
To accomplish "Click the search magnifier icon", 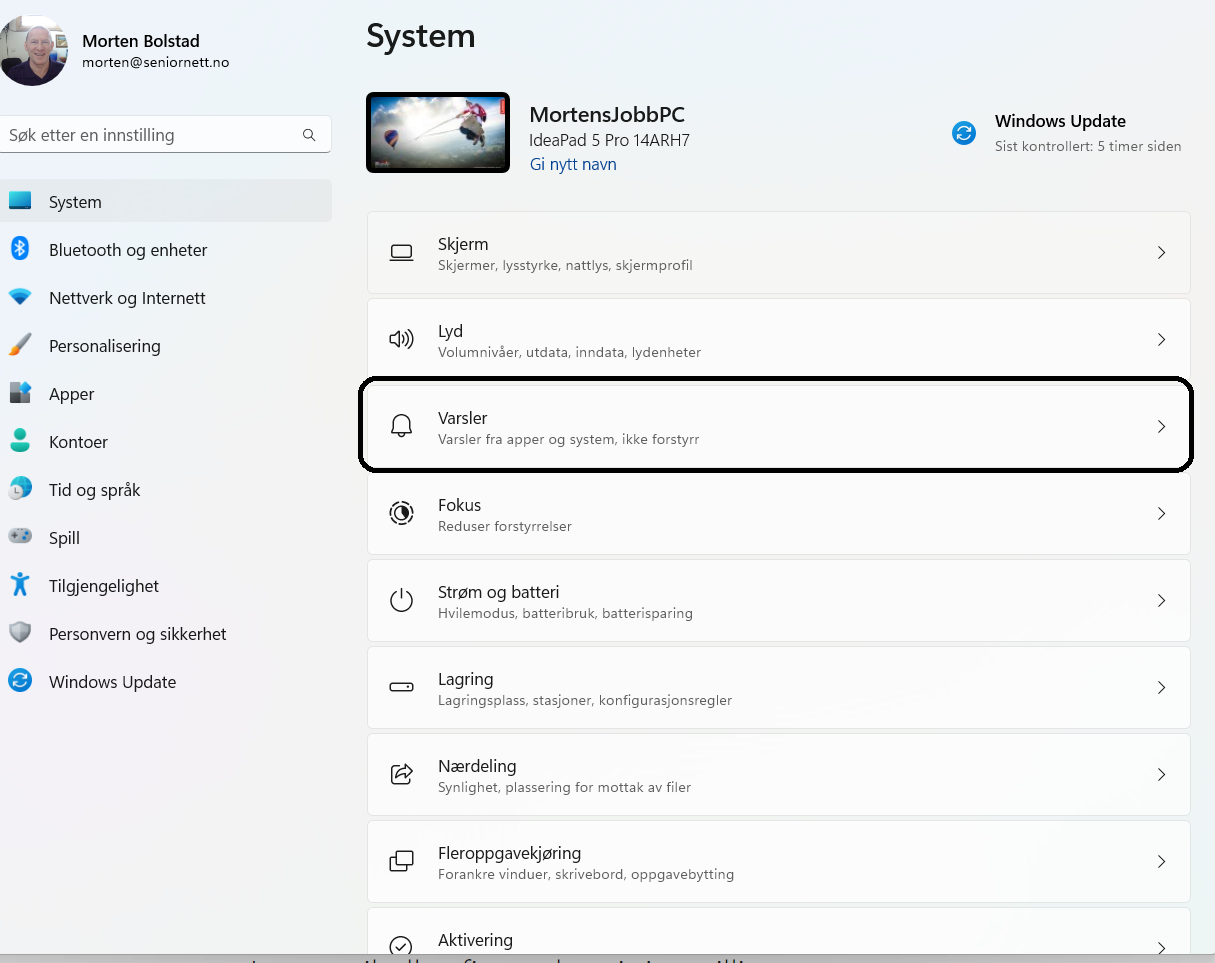I will click(309, 135).
